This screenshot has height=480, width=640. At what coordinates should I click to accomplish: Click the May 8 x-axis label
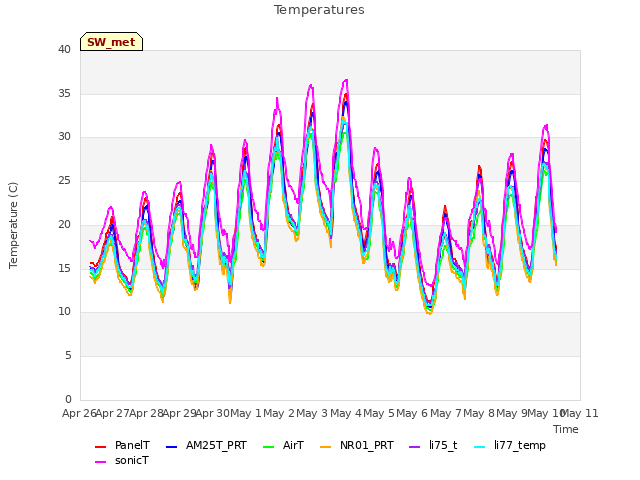pyautogui.click(x=479, y=413)
